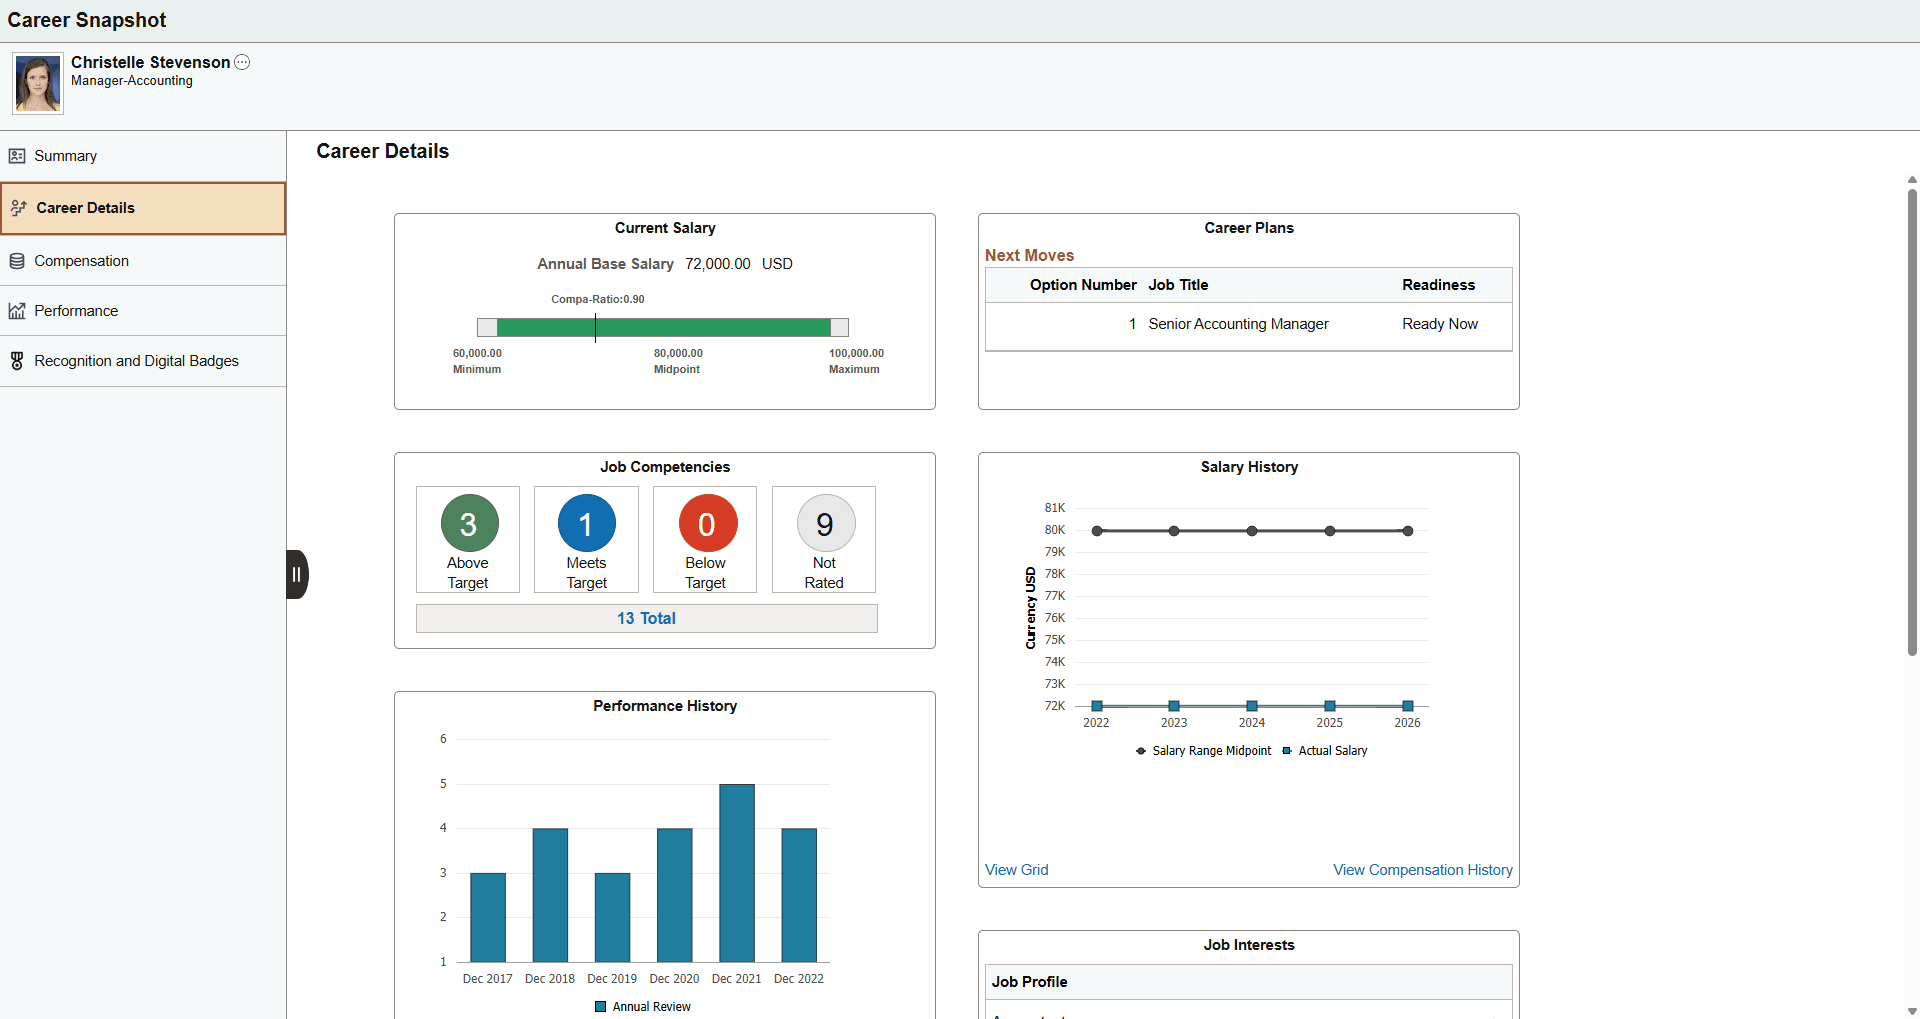Select the Meets Target competency tile

tap(586, 540)
